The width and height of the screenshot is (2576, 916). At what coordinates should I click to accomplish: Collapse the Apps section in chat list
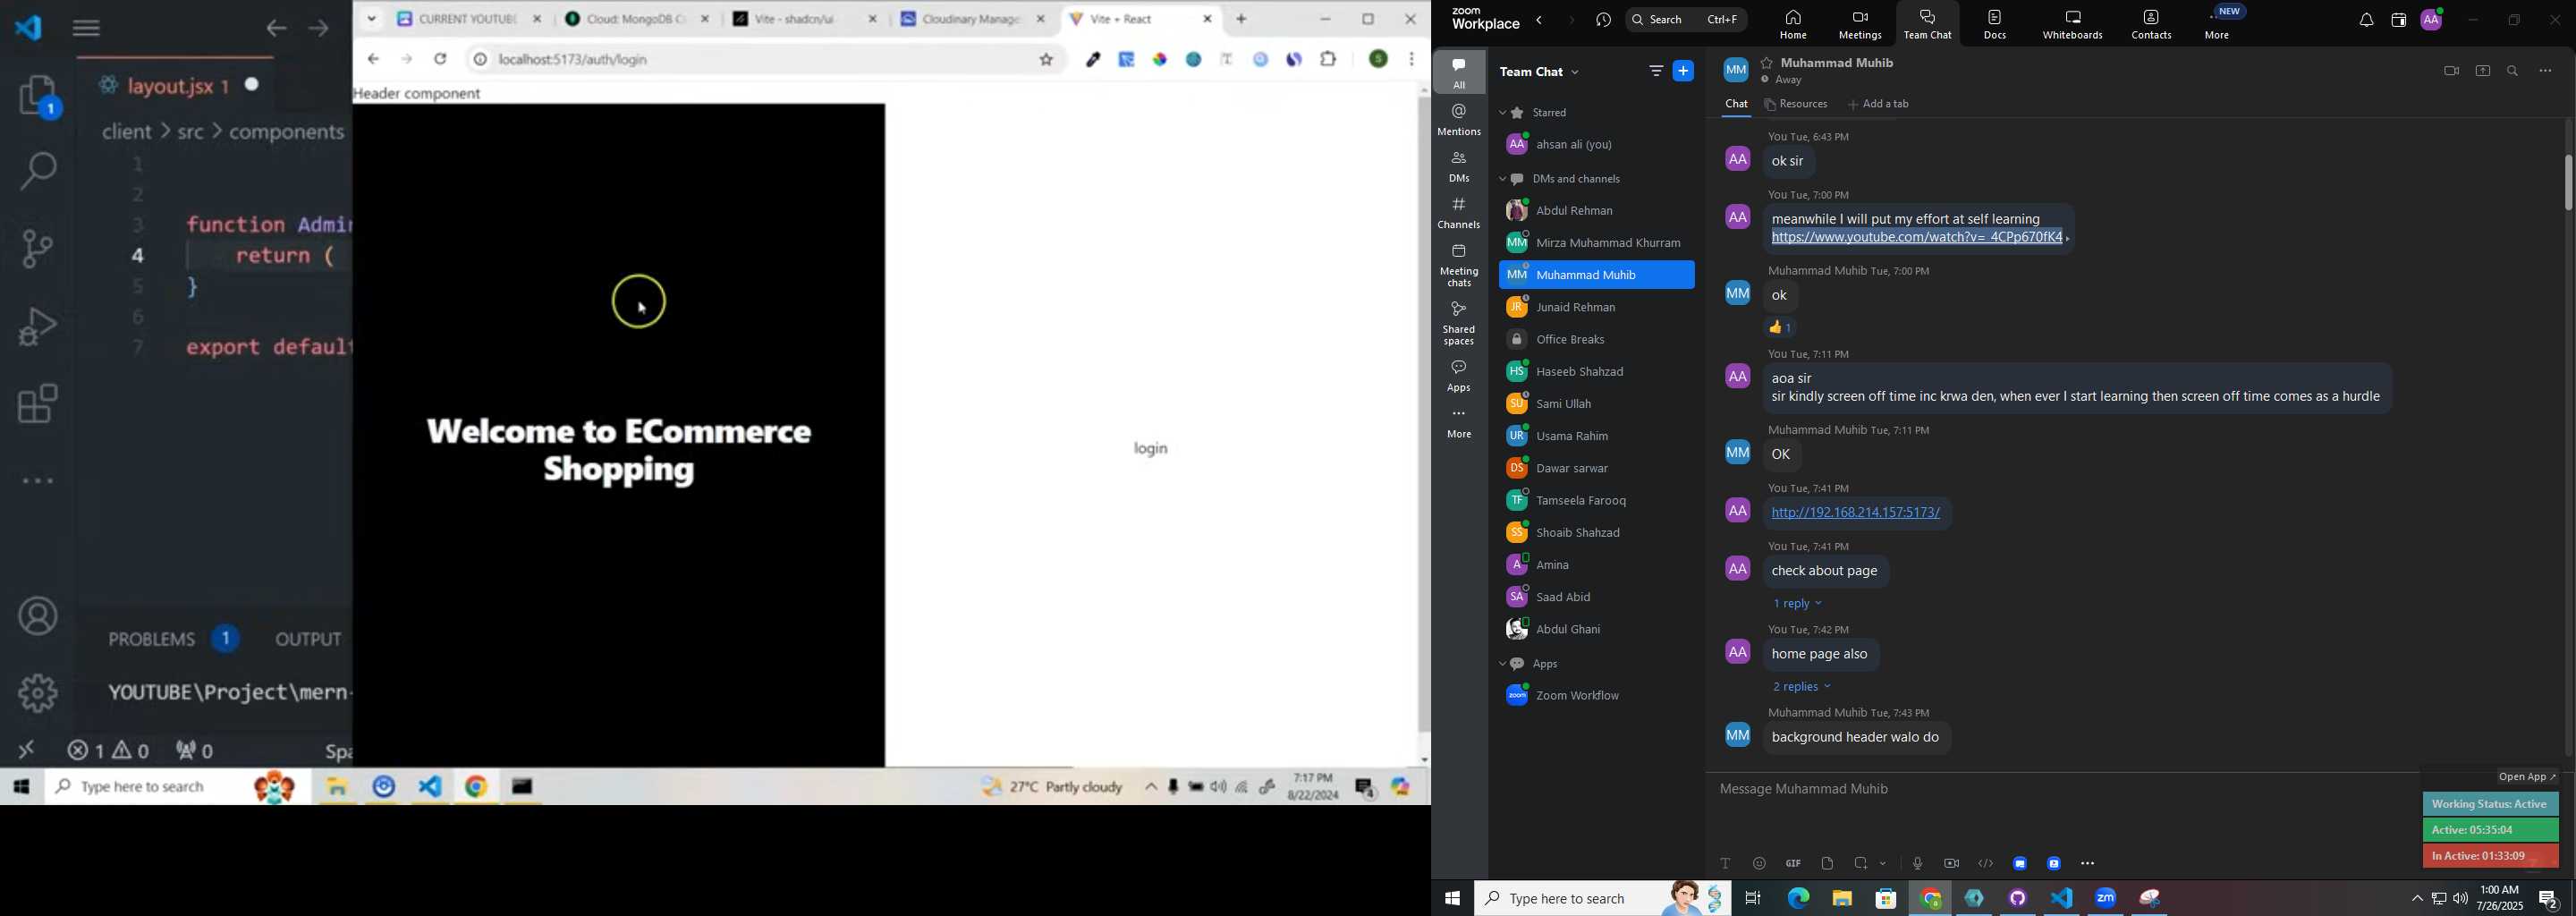click(x=1503, y=665)
